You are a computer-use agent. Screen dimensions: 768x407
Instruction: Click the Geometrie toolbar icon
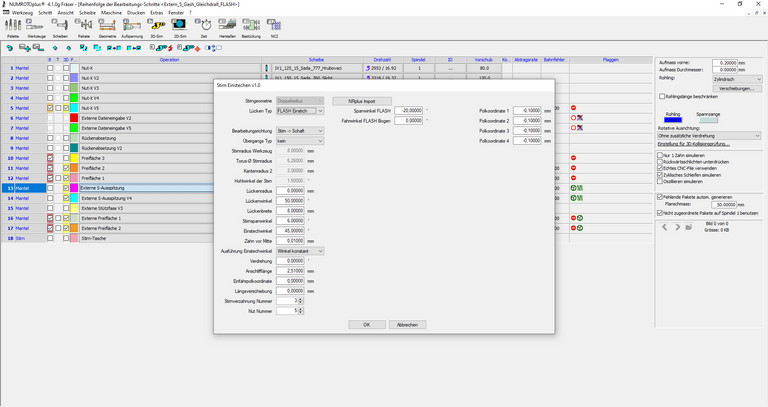(x=107, y=25)
